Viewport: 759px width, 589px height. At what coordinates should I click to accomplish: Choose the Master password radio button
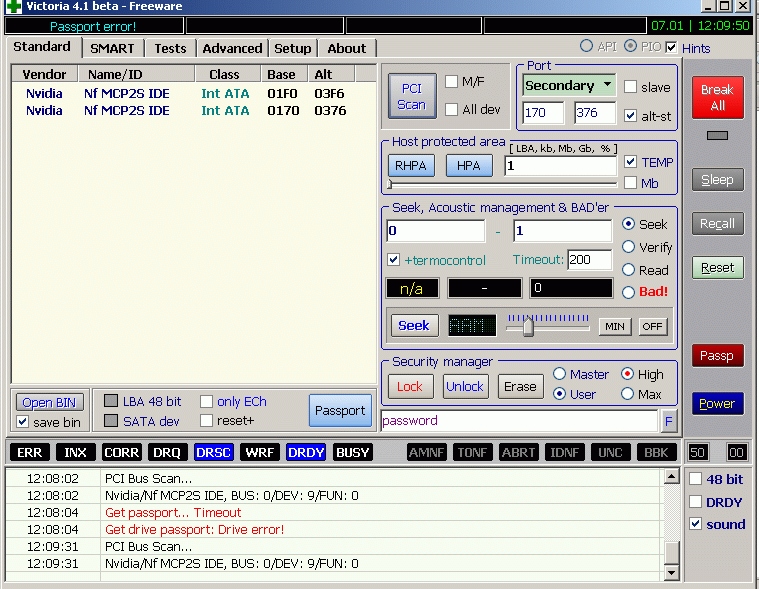[559, 374]
